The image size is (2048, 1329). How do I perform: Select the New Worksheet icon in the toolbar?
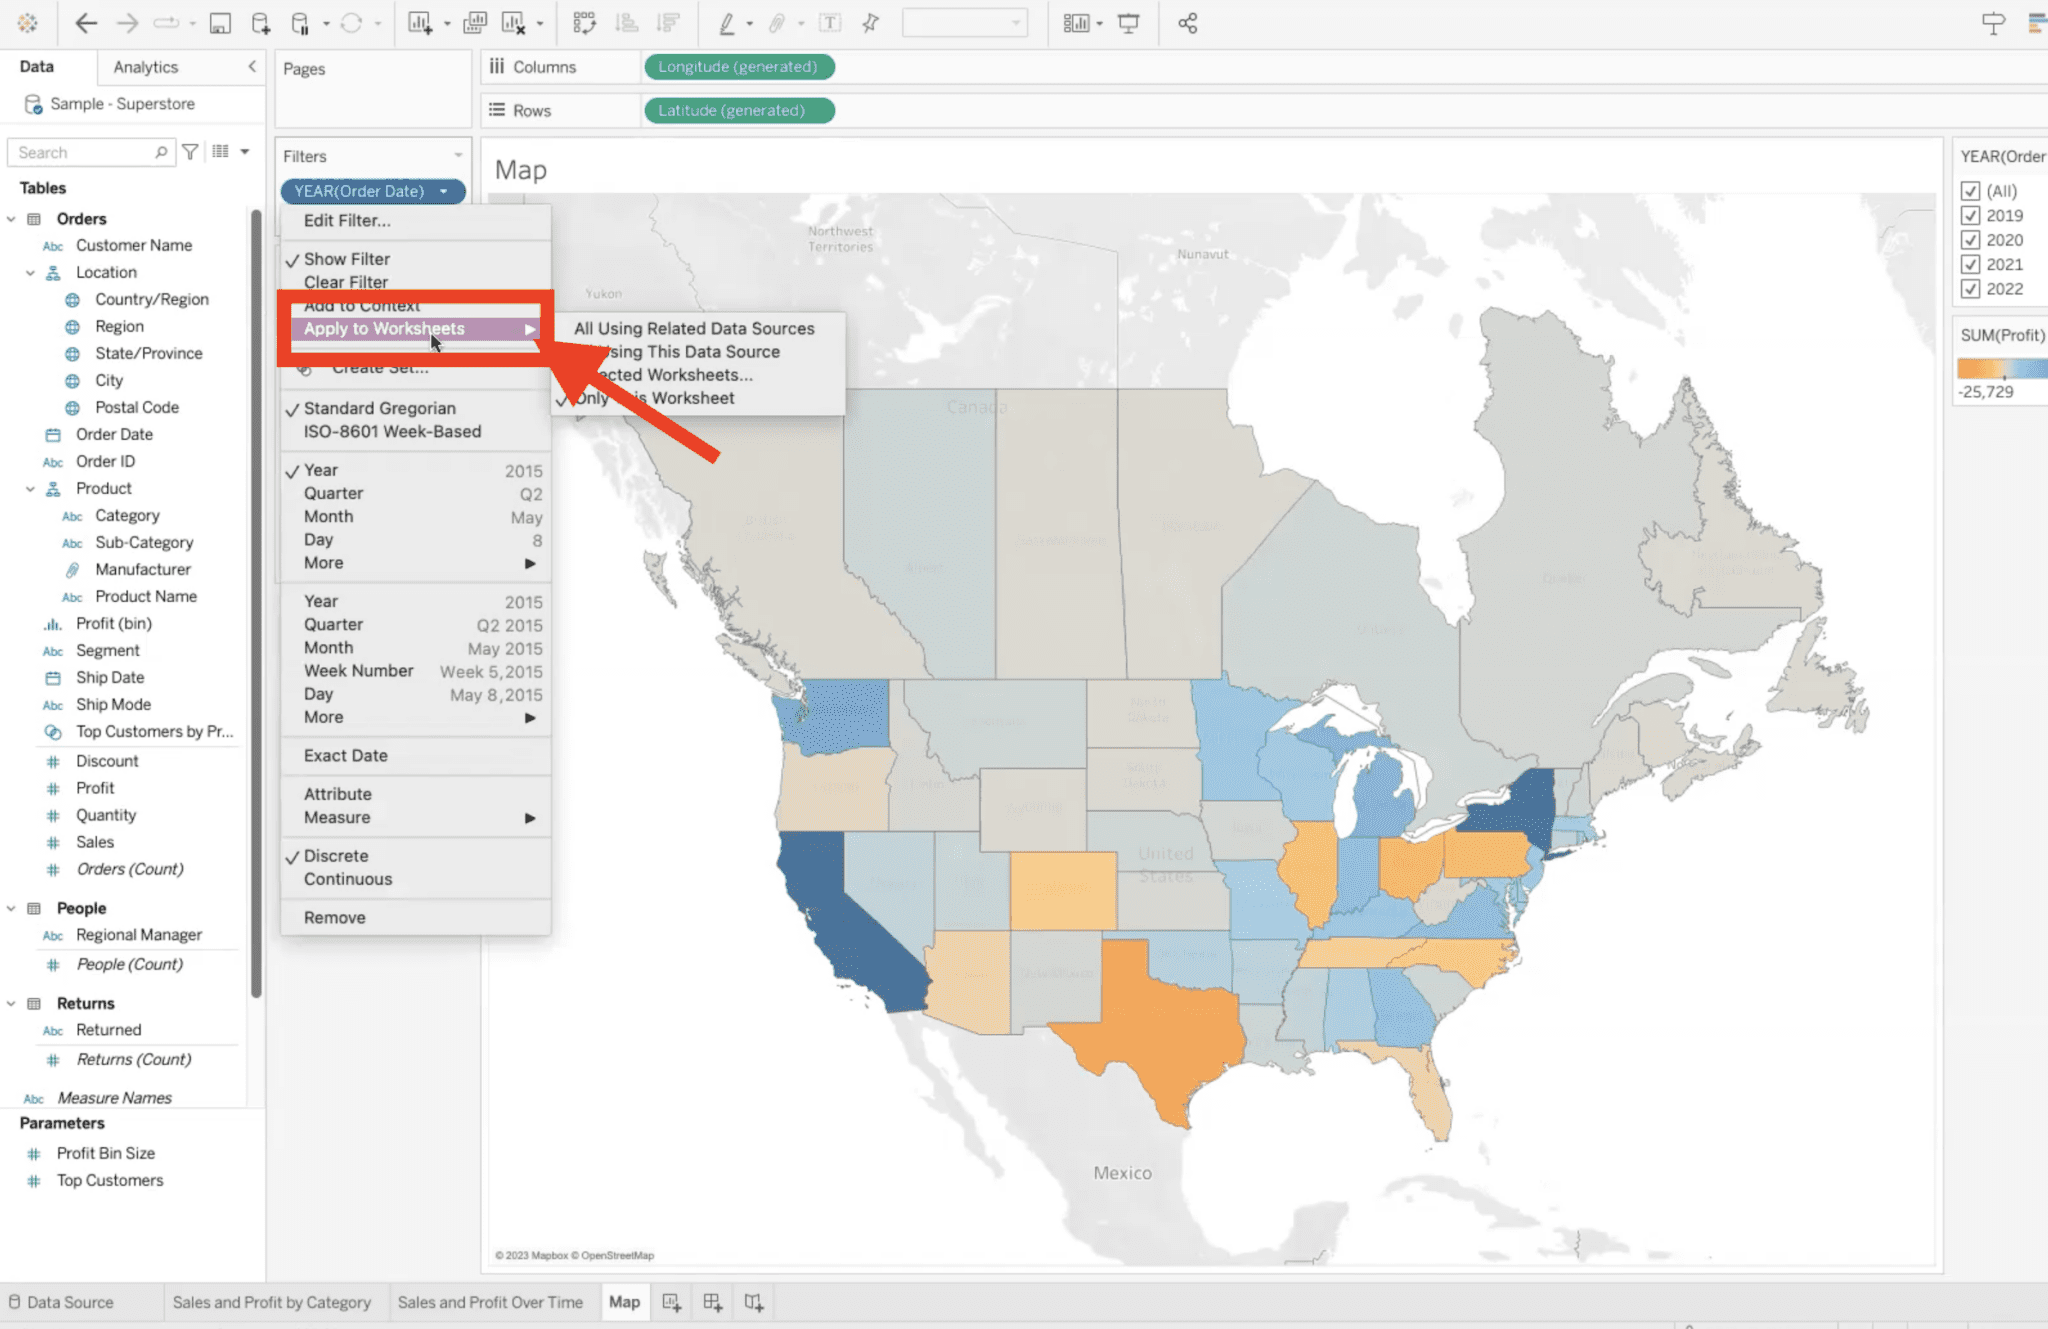(421, 22)
